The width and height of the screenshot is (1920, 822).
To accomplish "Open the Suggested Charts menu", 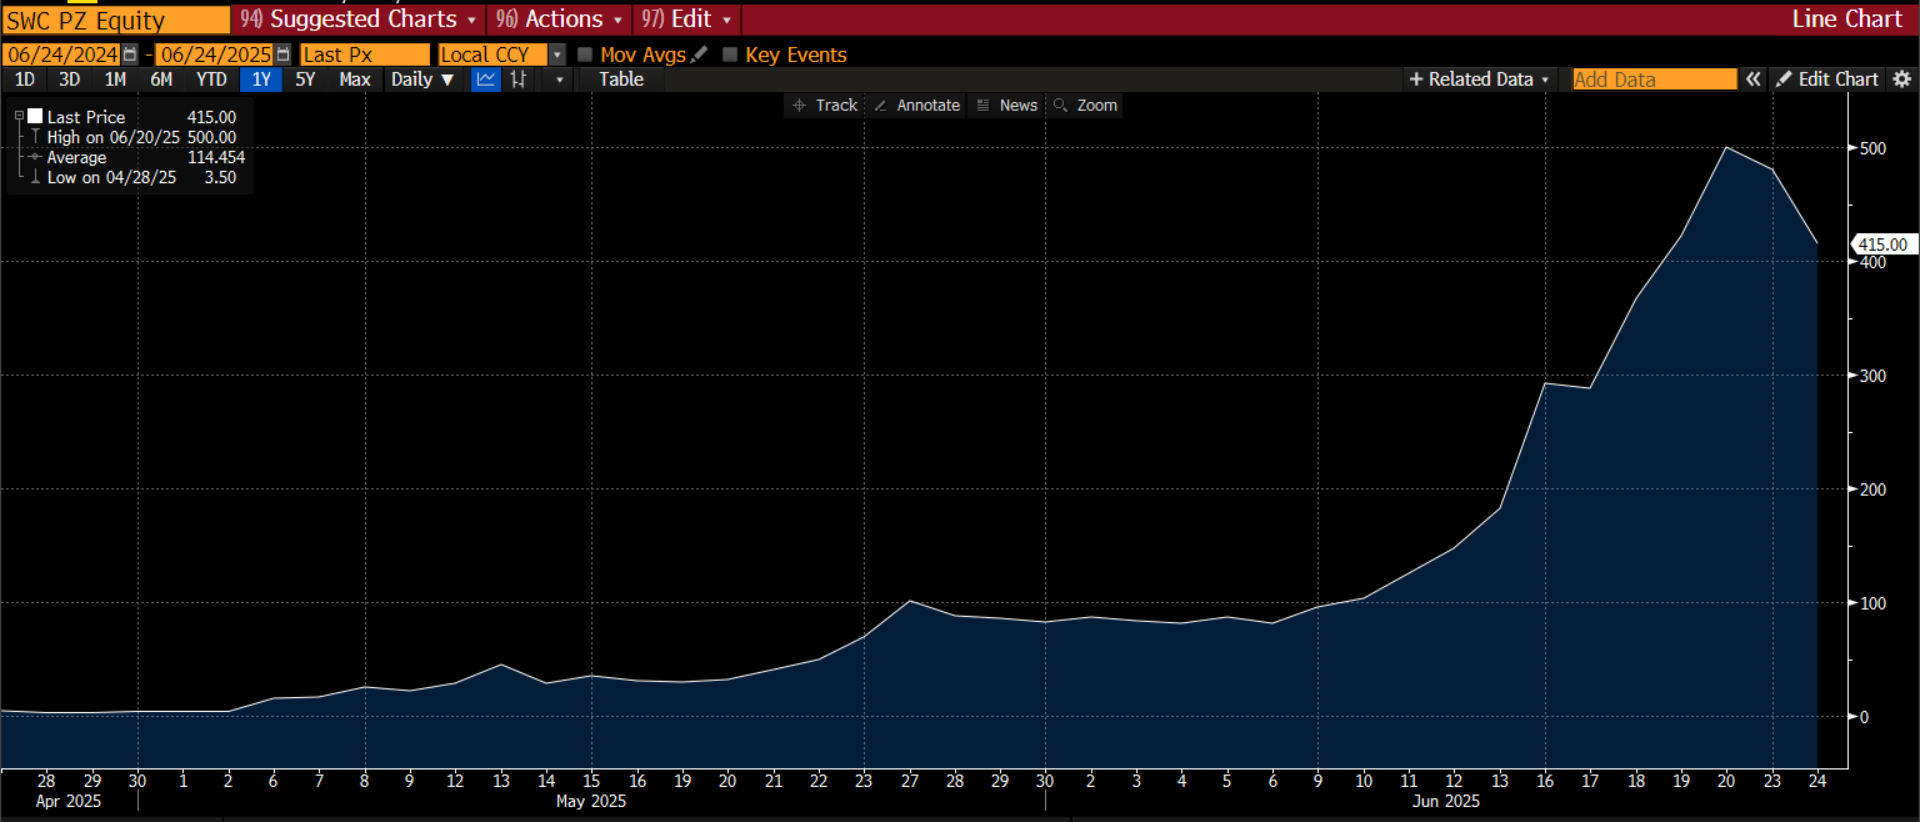I will [x=358, y=19].
